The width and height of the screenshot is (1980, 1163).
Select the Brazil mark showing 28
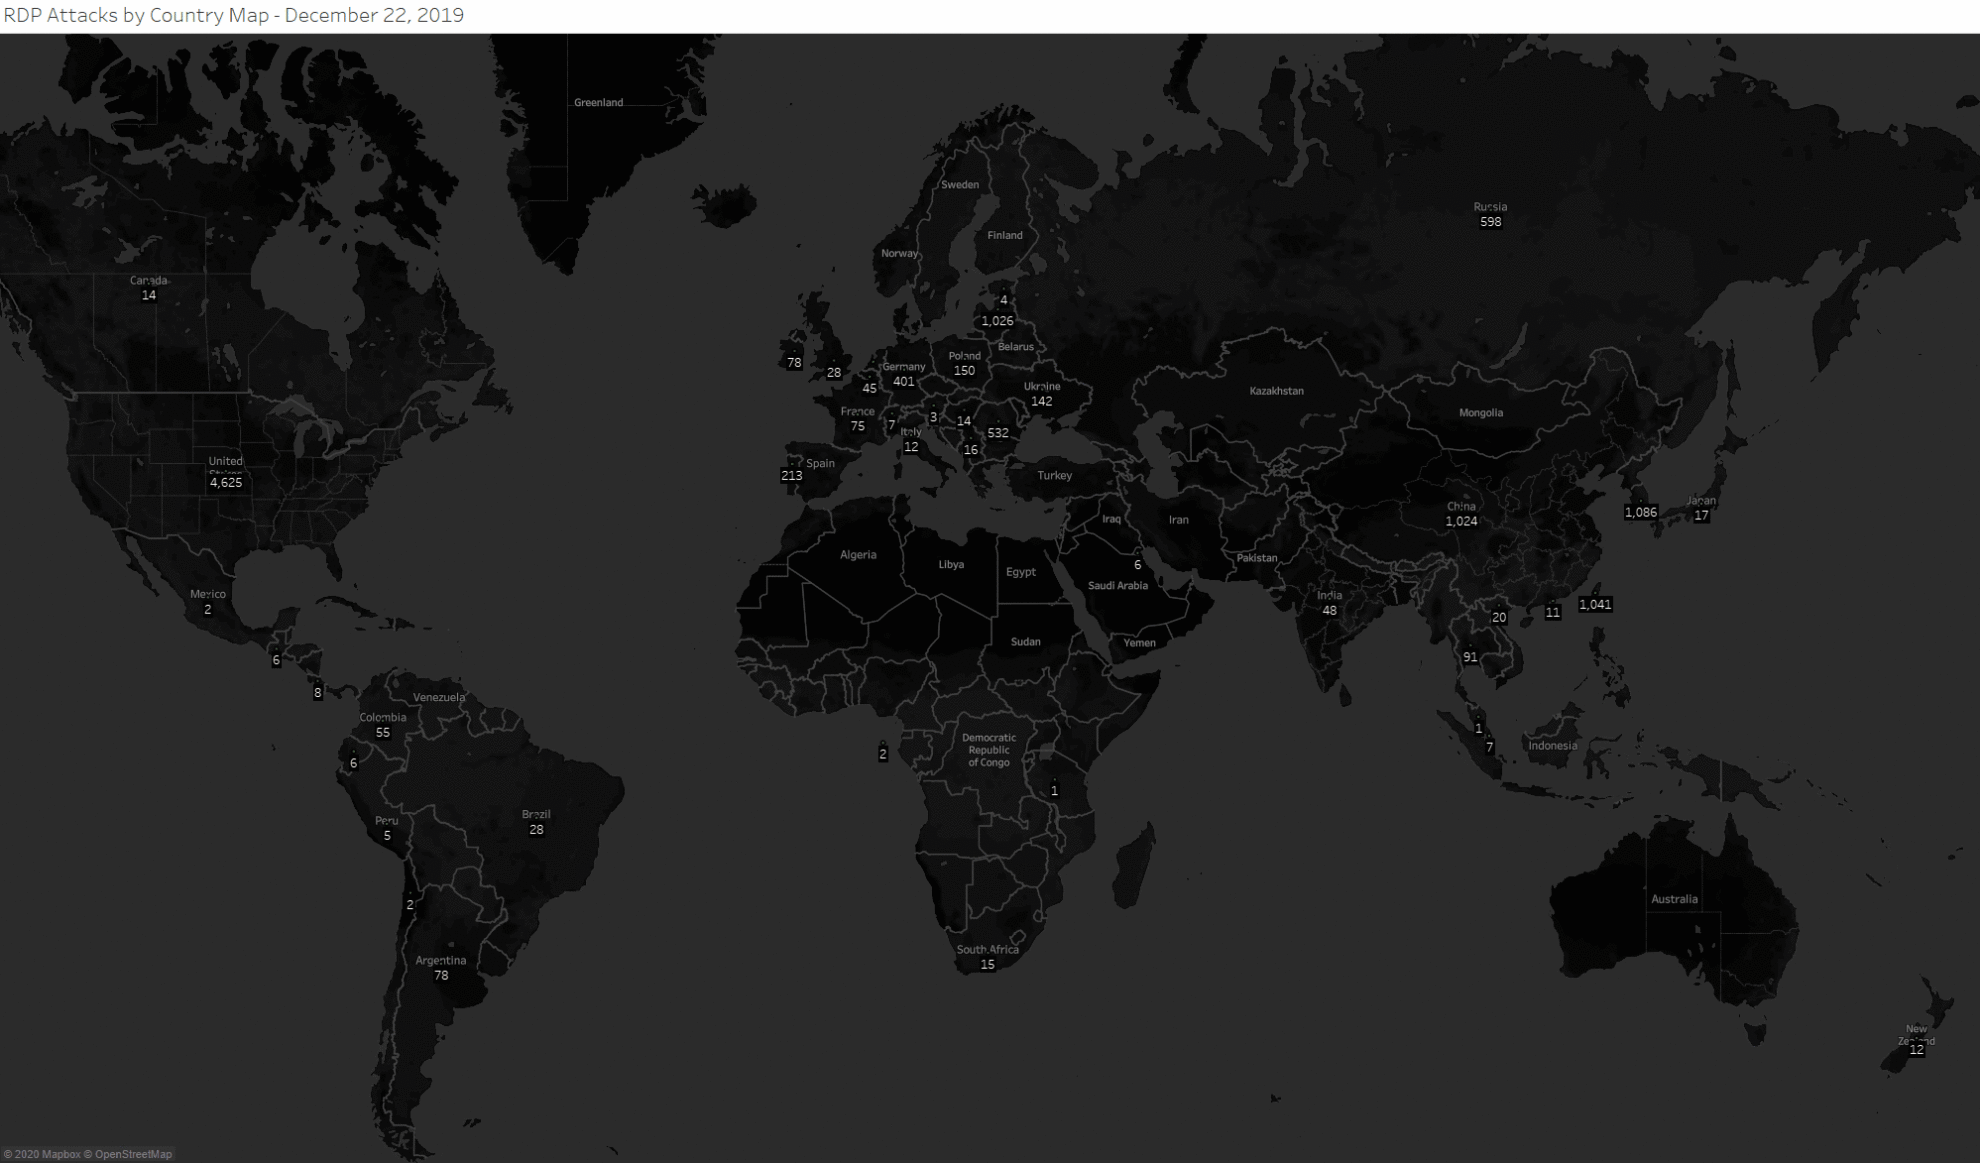pos(535,828)
